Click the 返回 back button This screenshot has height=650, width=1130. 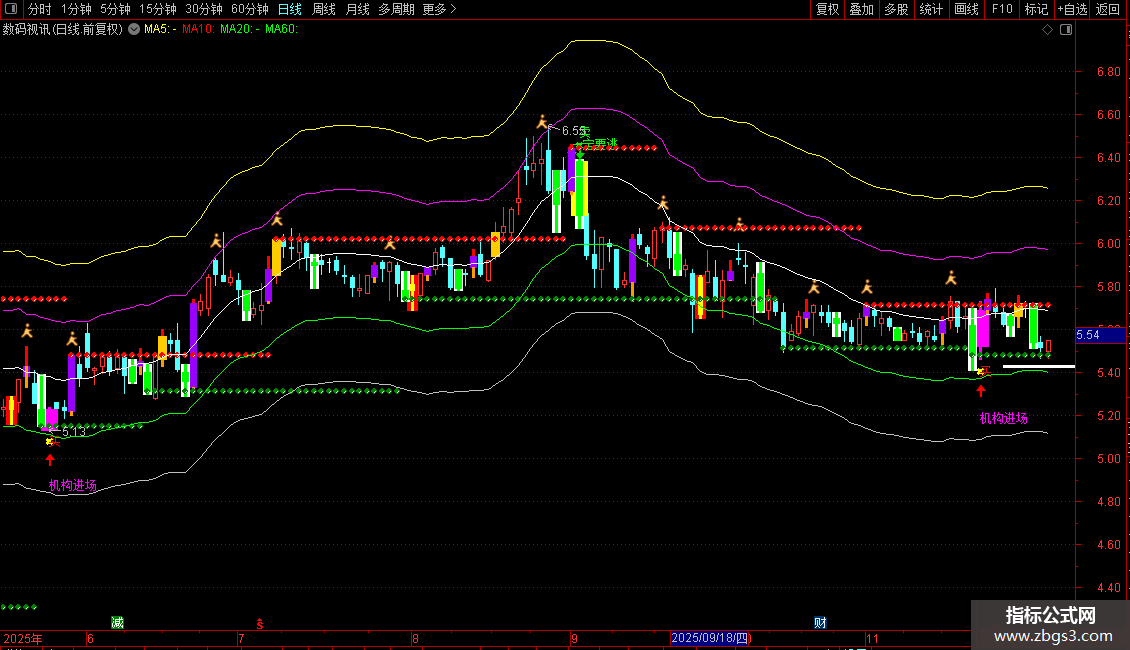[1109, 10]
